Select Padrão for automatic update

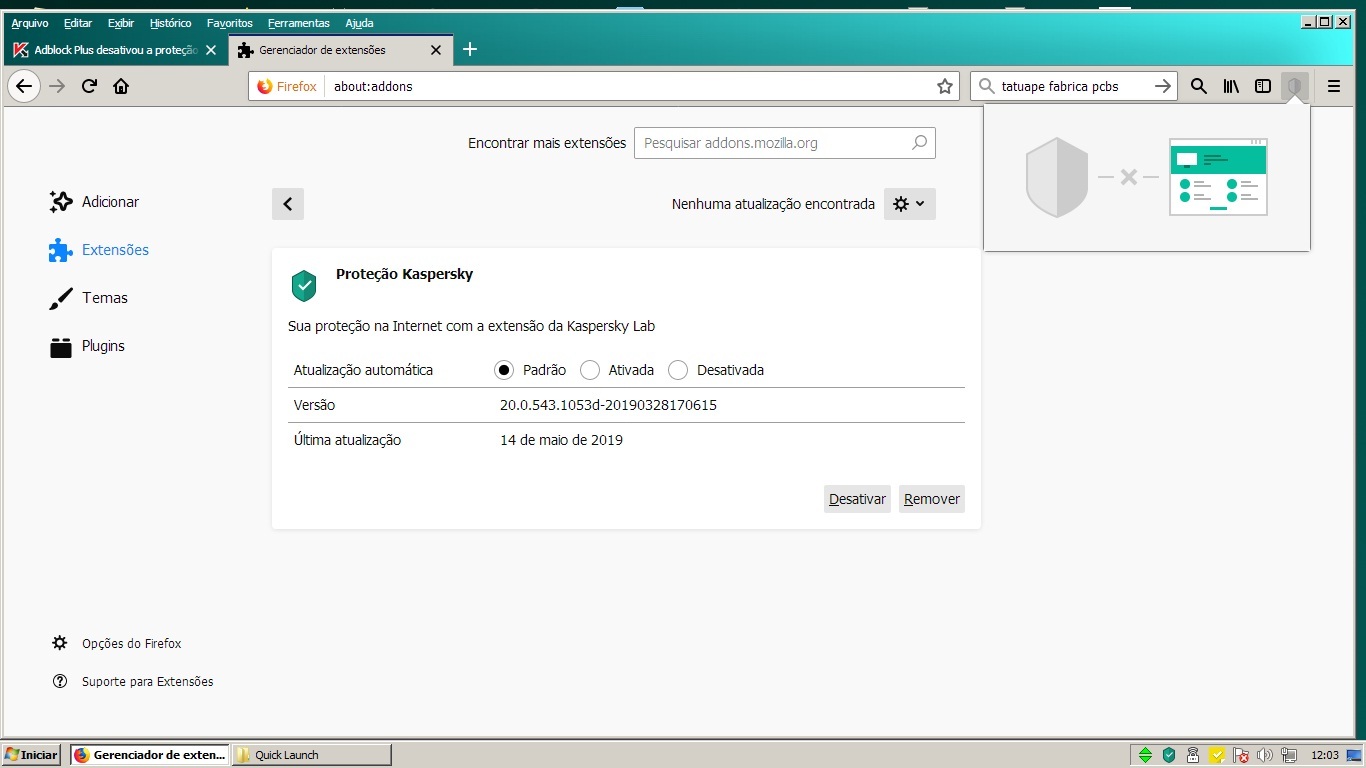pyautogui.click(x=504, y=370)
